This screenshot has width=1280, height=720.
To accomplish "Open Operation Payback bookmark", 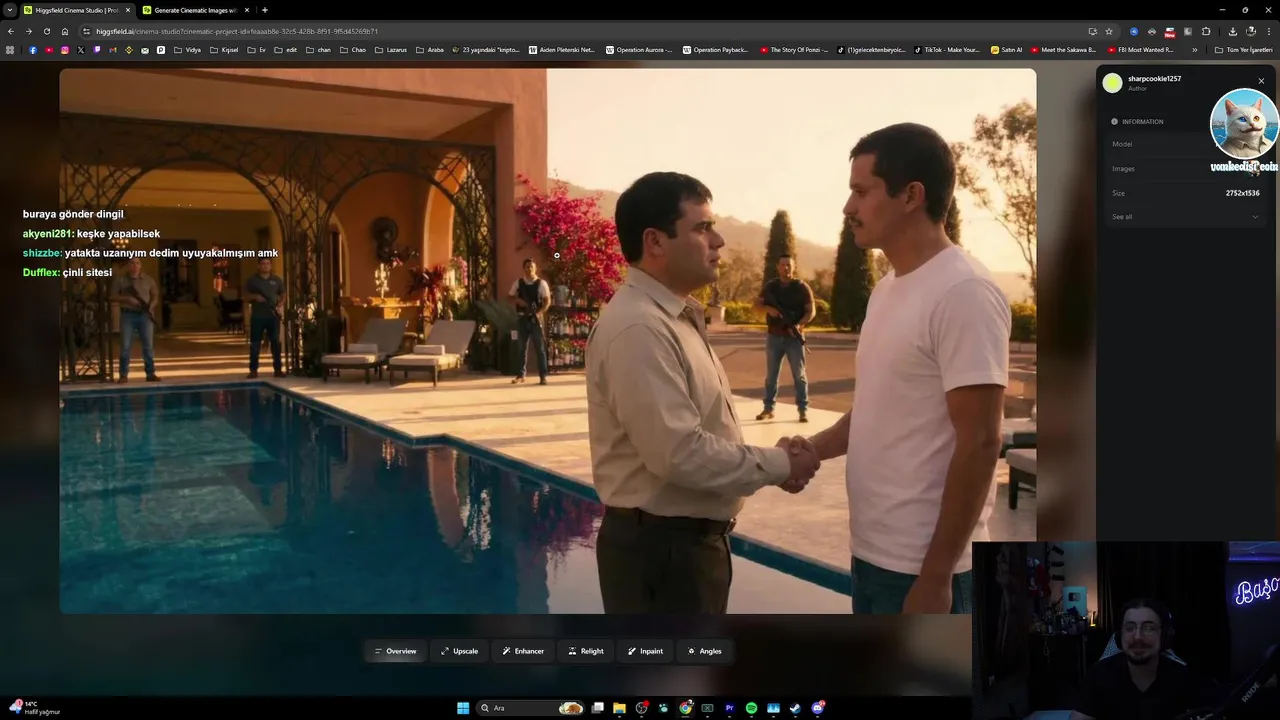I will click(715, 50).
